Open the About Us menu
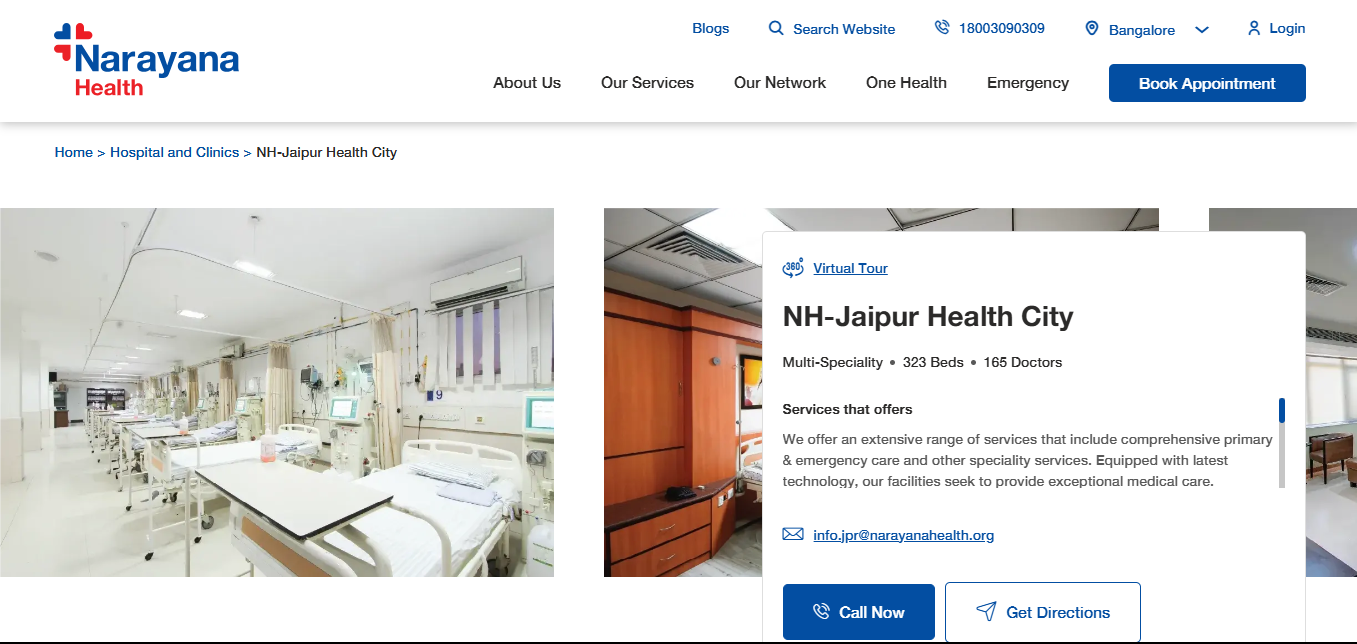The height and width of the screenshot is (644, 1357). (x=527, y=83)
